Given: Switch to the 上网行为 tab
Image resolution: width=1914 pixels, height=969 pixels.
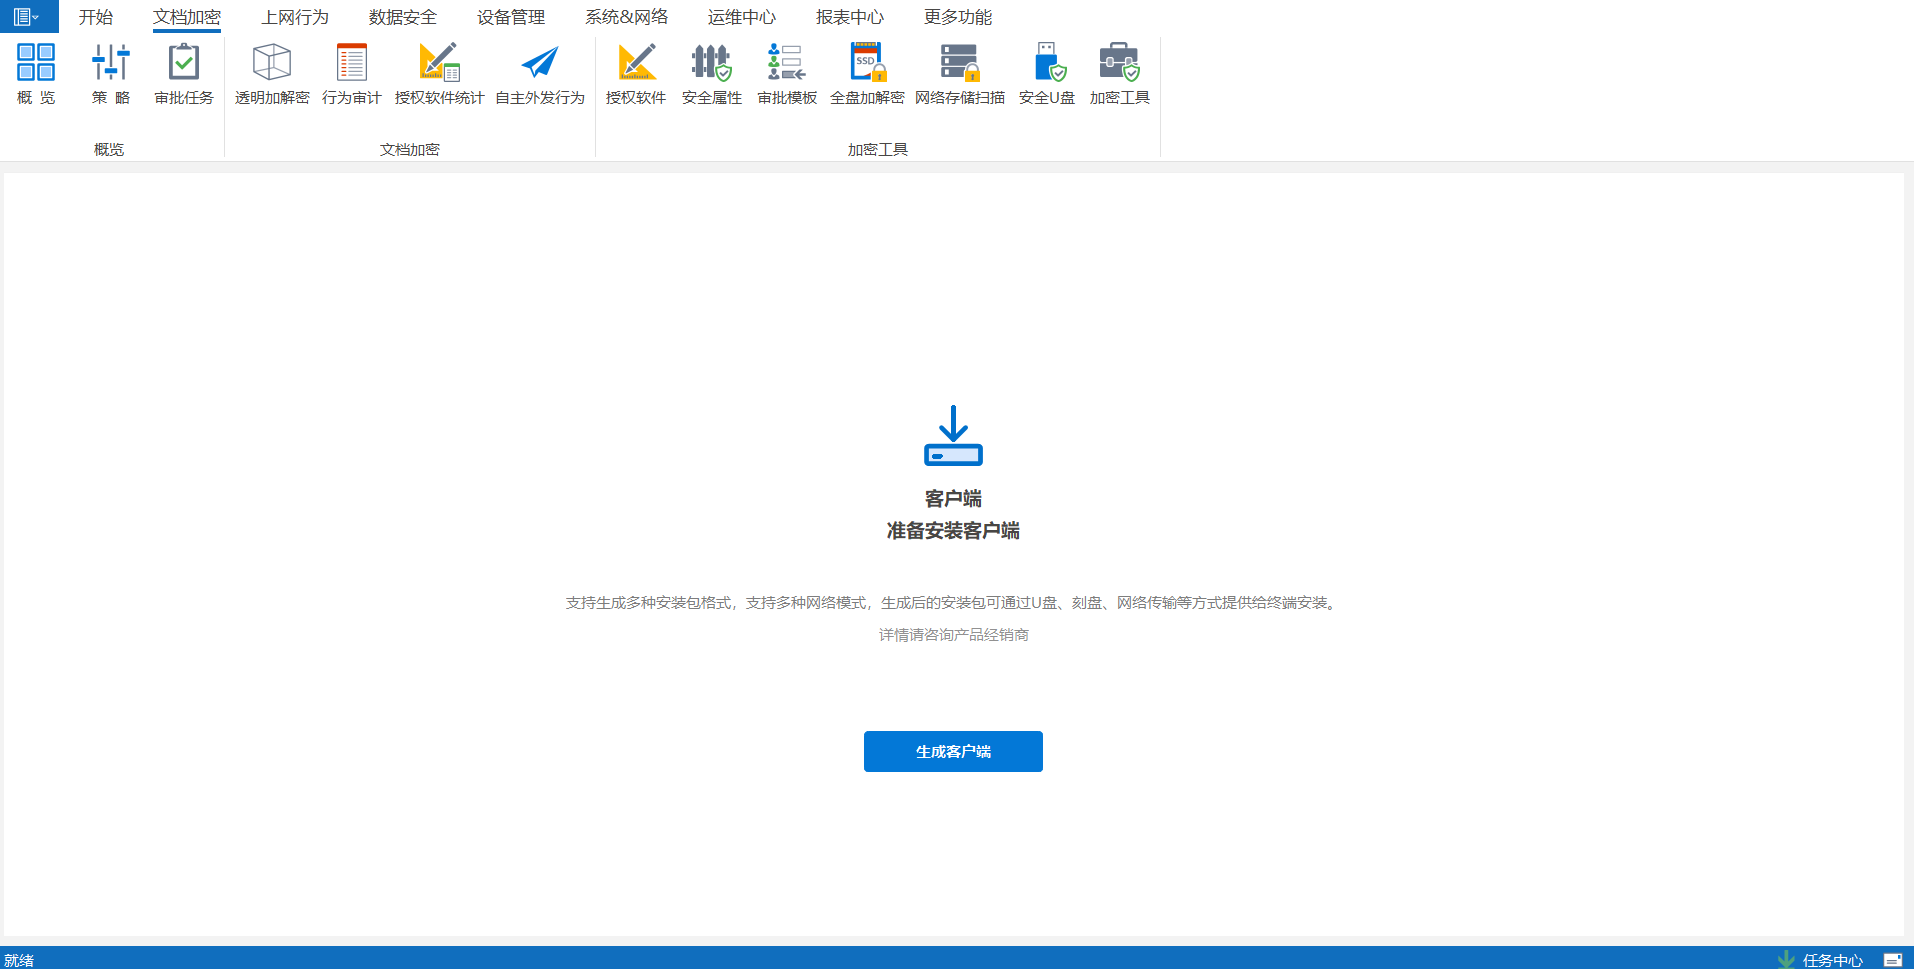Looking at the screenshot, I should tap(295, 17).
